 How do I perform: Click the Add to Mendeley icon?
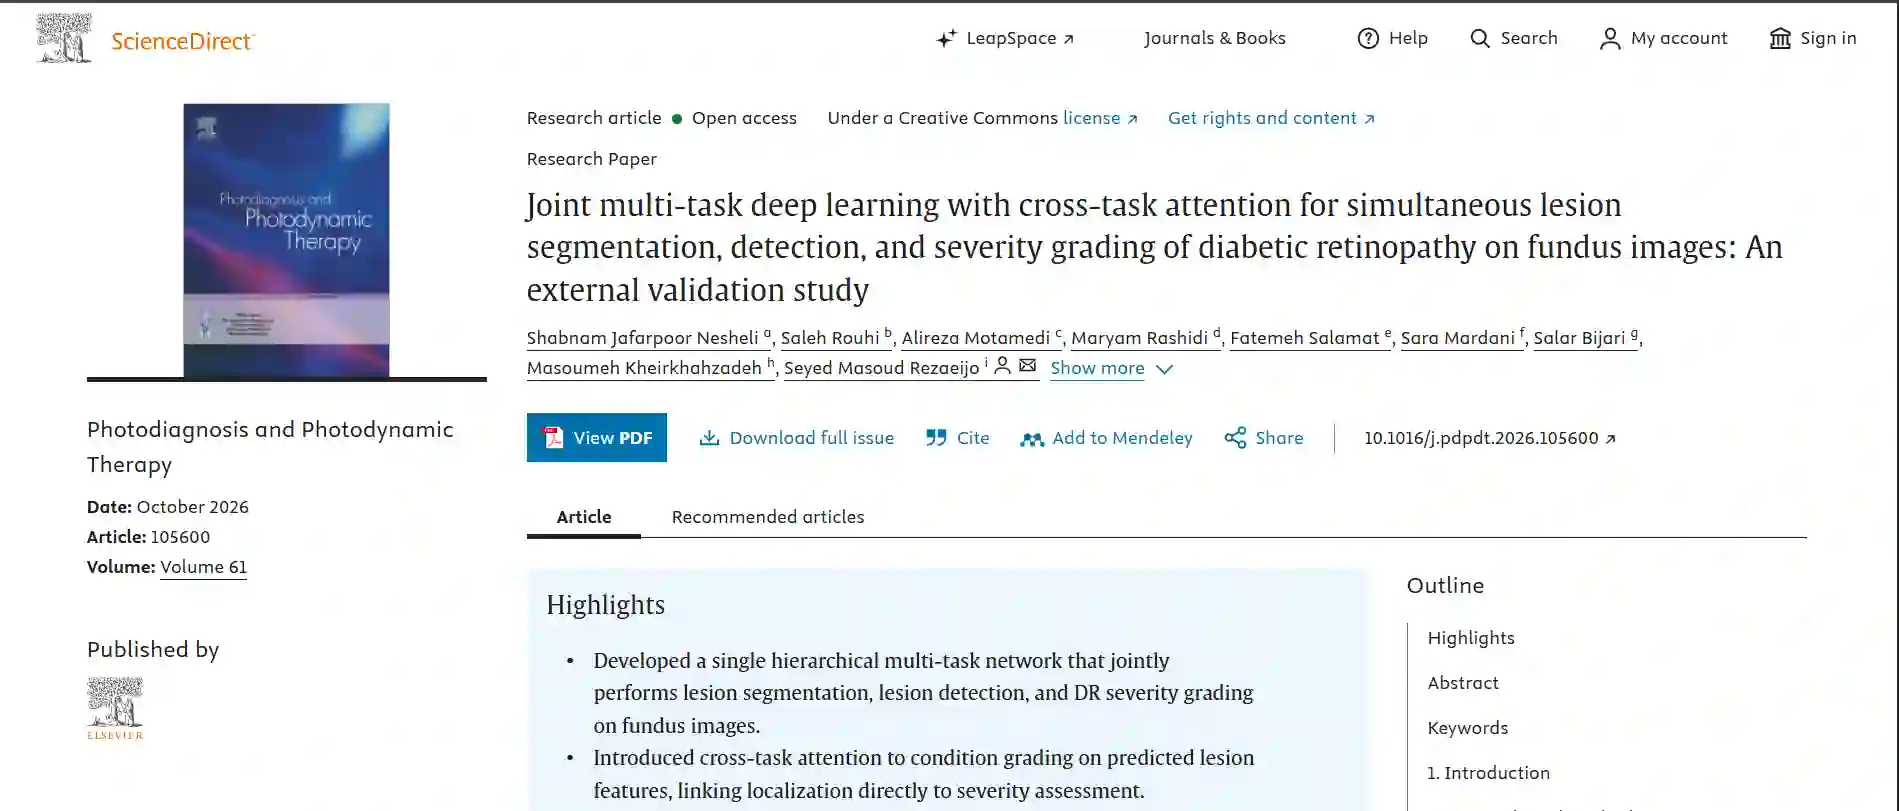click(x=1032, y=439)
